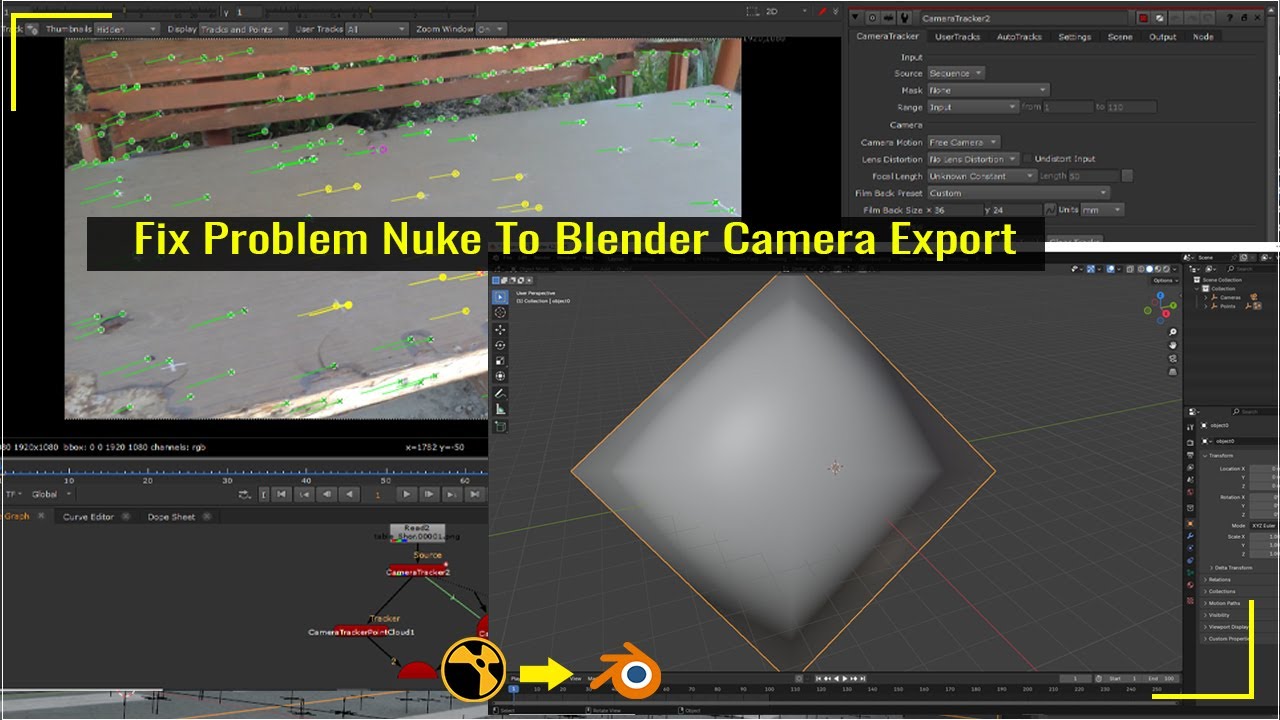Open the Units mm dropdown

[1102, 210]
